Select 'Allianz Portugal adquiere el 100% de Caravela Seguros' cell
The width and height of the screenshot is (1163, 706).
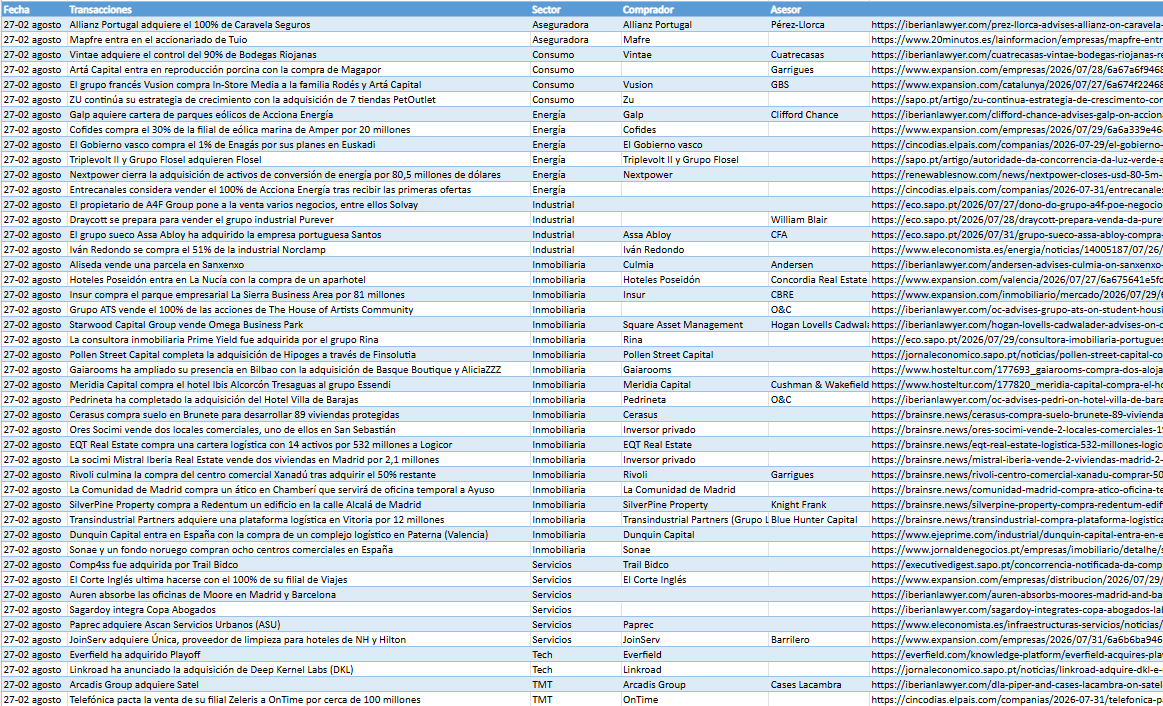point(298,24)
